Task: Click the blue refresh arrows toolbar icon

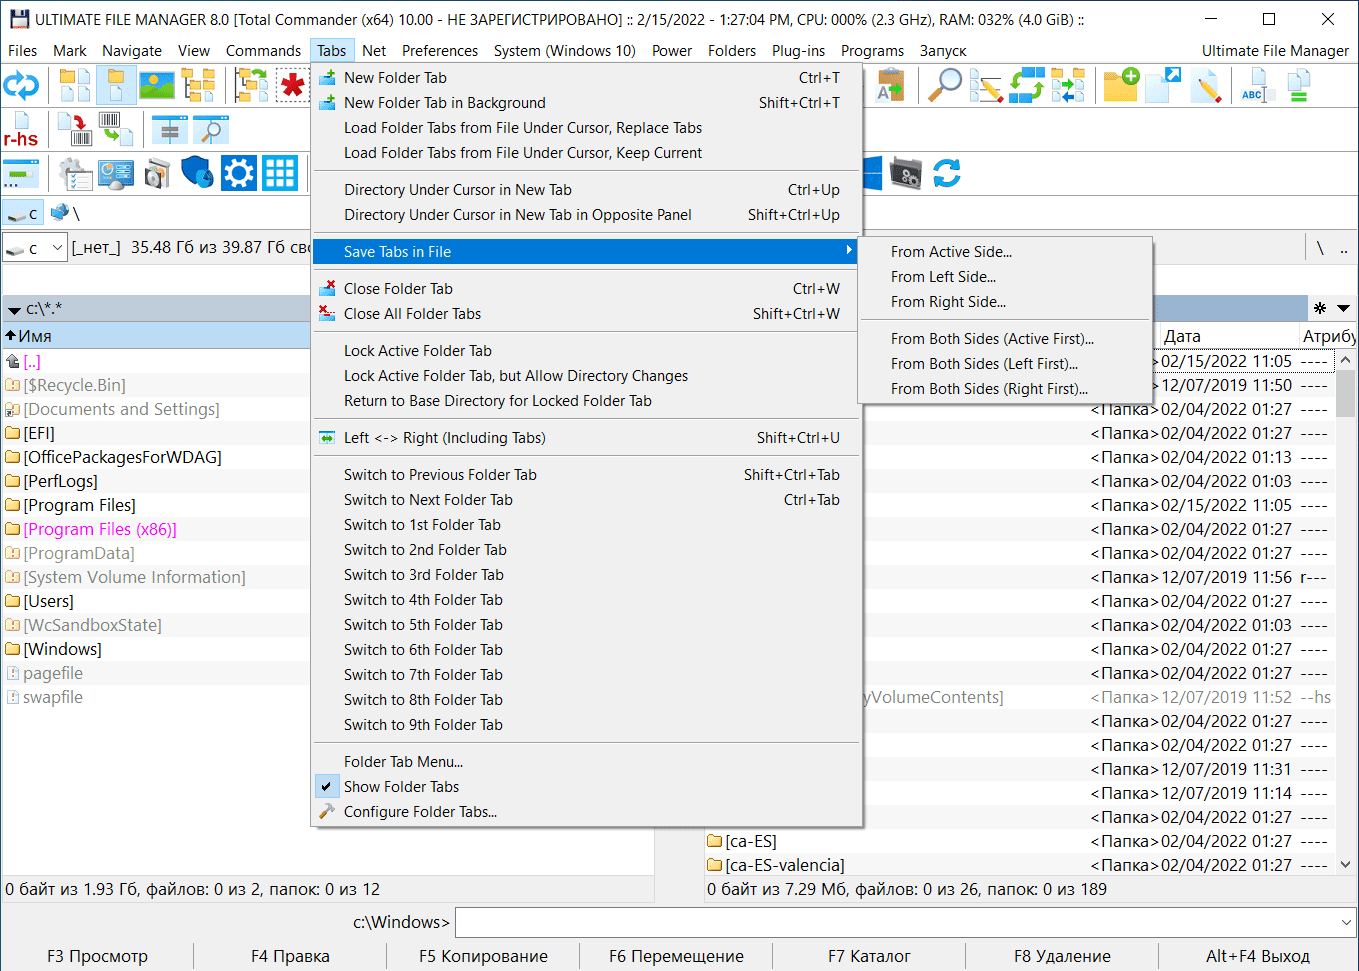Action: coord(21,86)
